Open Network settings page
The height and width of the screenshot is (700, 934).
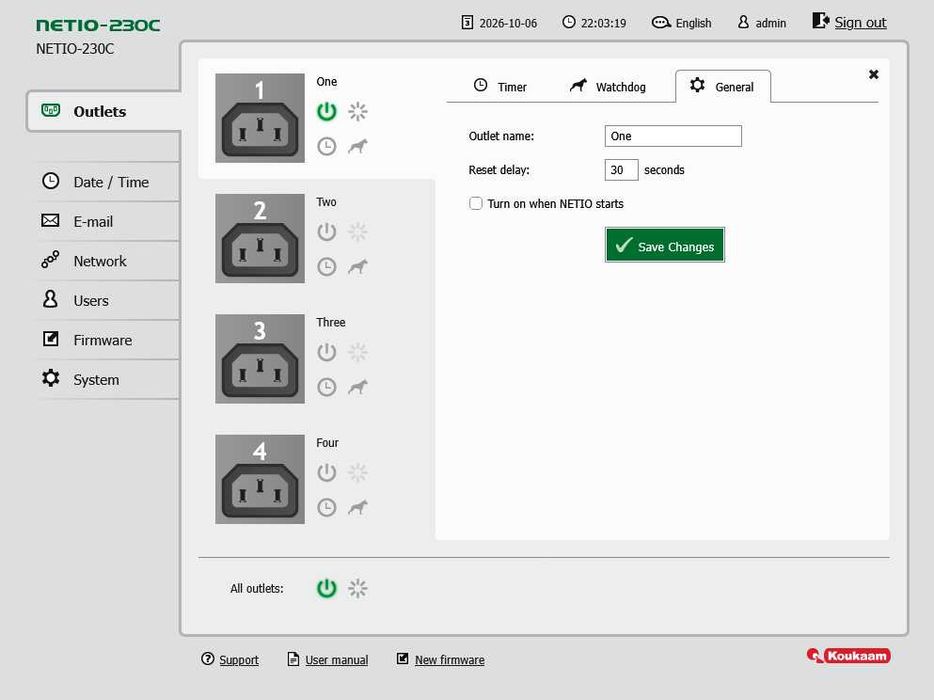point(108,261)
